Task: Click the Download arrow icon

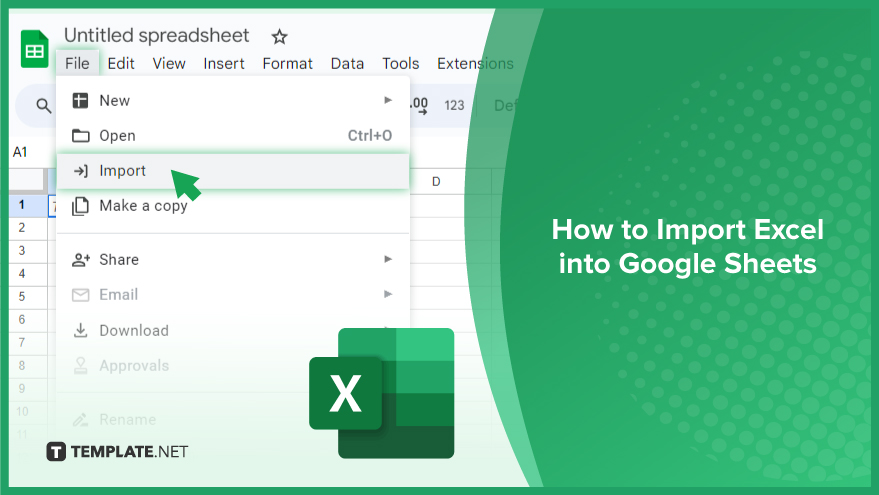Action: coord(81,330)
